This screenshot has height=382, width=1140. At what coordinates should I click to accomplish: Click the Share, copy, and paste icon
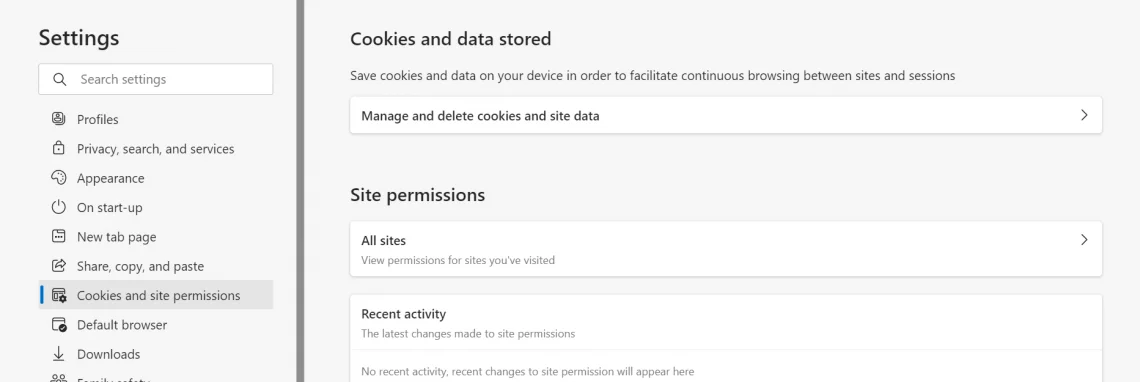(59, 266)
